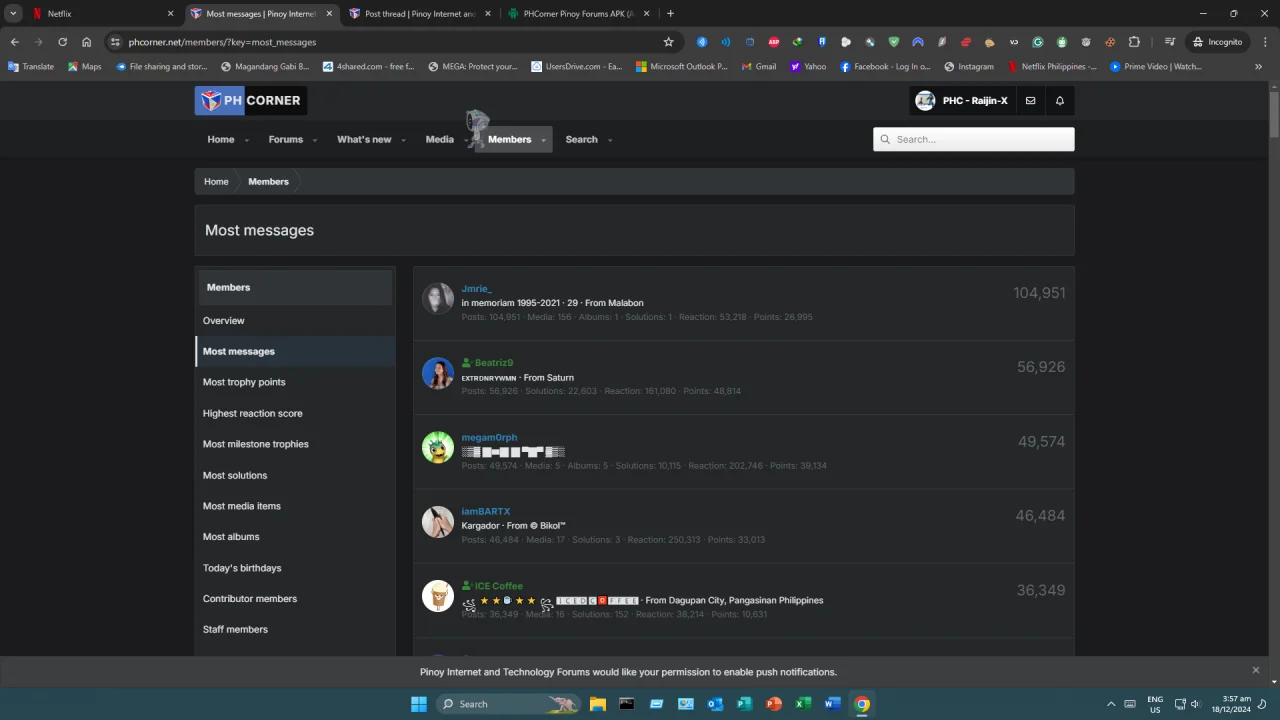This screenshot has height=720, width=1280.
Task: Open the Incognito profile indicator
Action: pos(1217,42)
